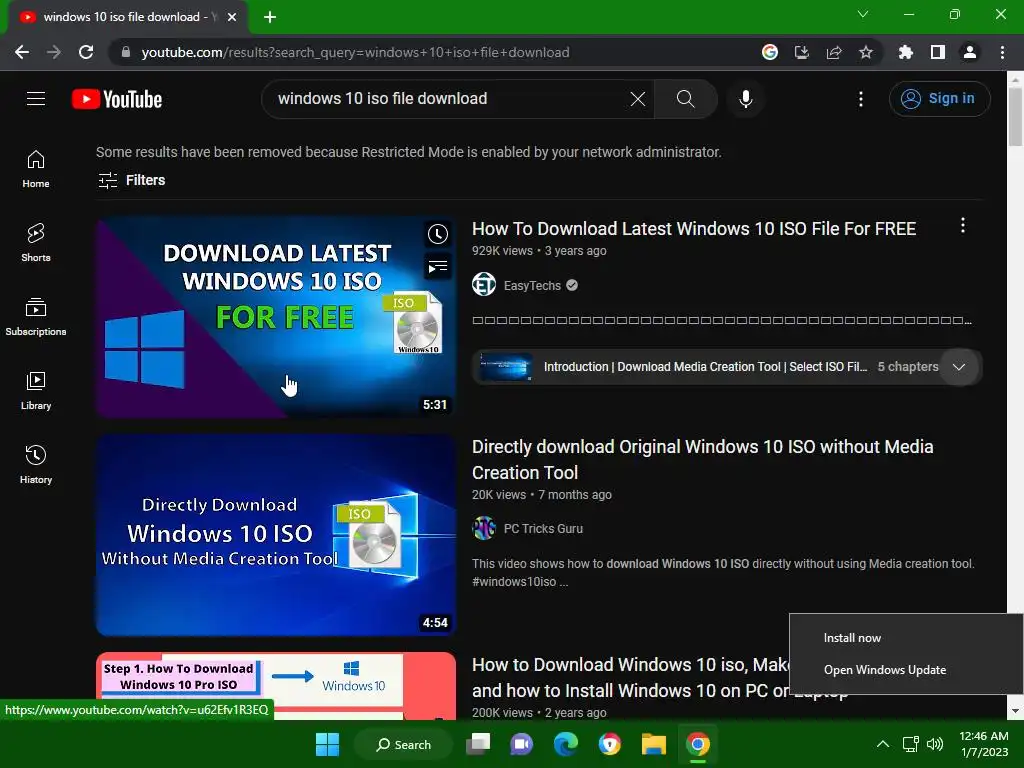1024x768 pixels.
Task: Click the Introduction chapter preview thumbnail
Action: pyautogui.click(x=505, y=366)
